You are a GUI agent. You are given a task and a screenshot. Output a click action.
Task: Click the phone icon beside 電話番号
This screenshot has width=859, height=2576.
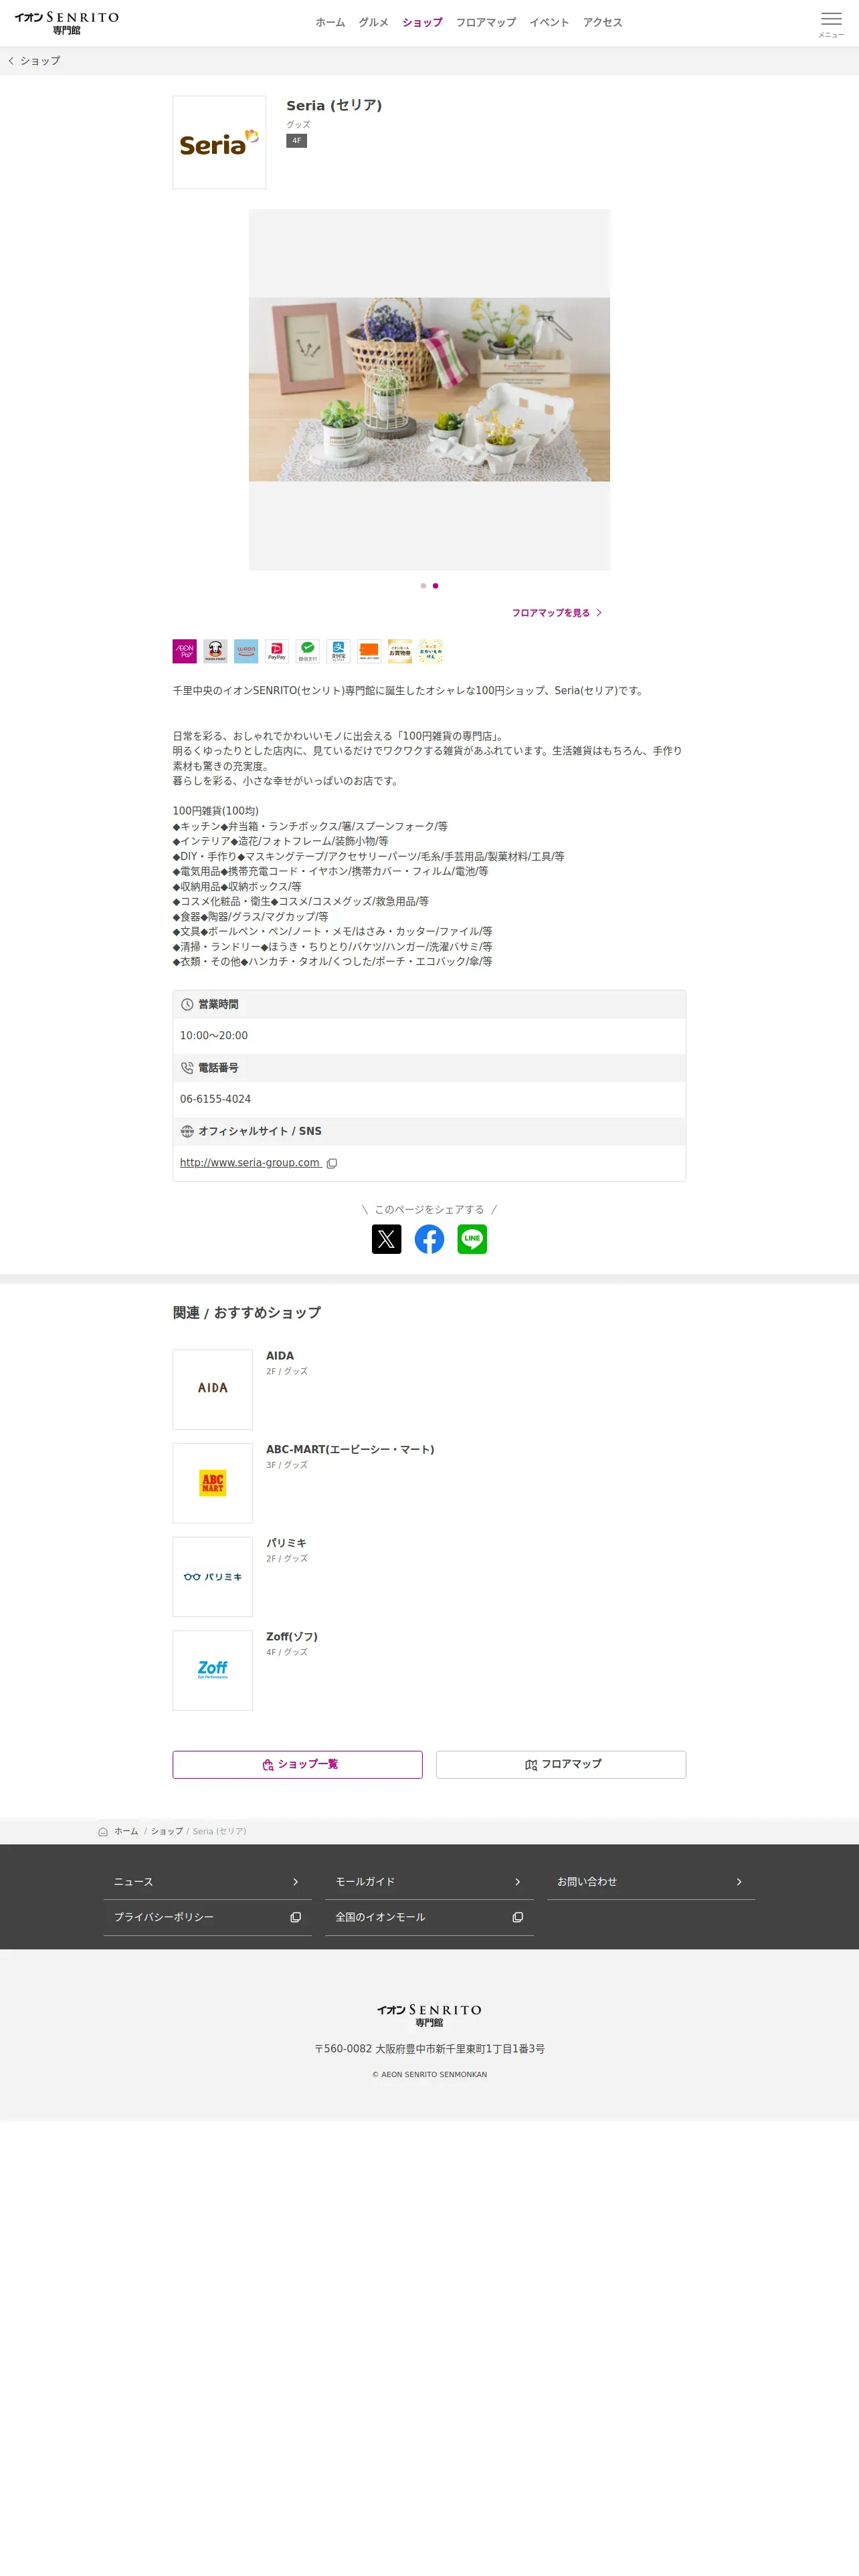tap(187, 1068)
